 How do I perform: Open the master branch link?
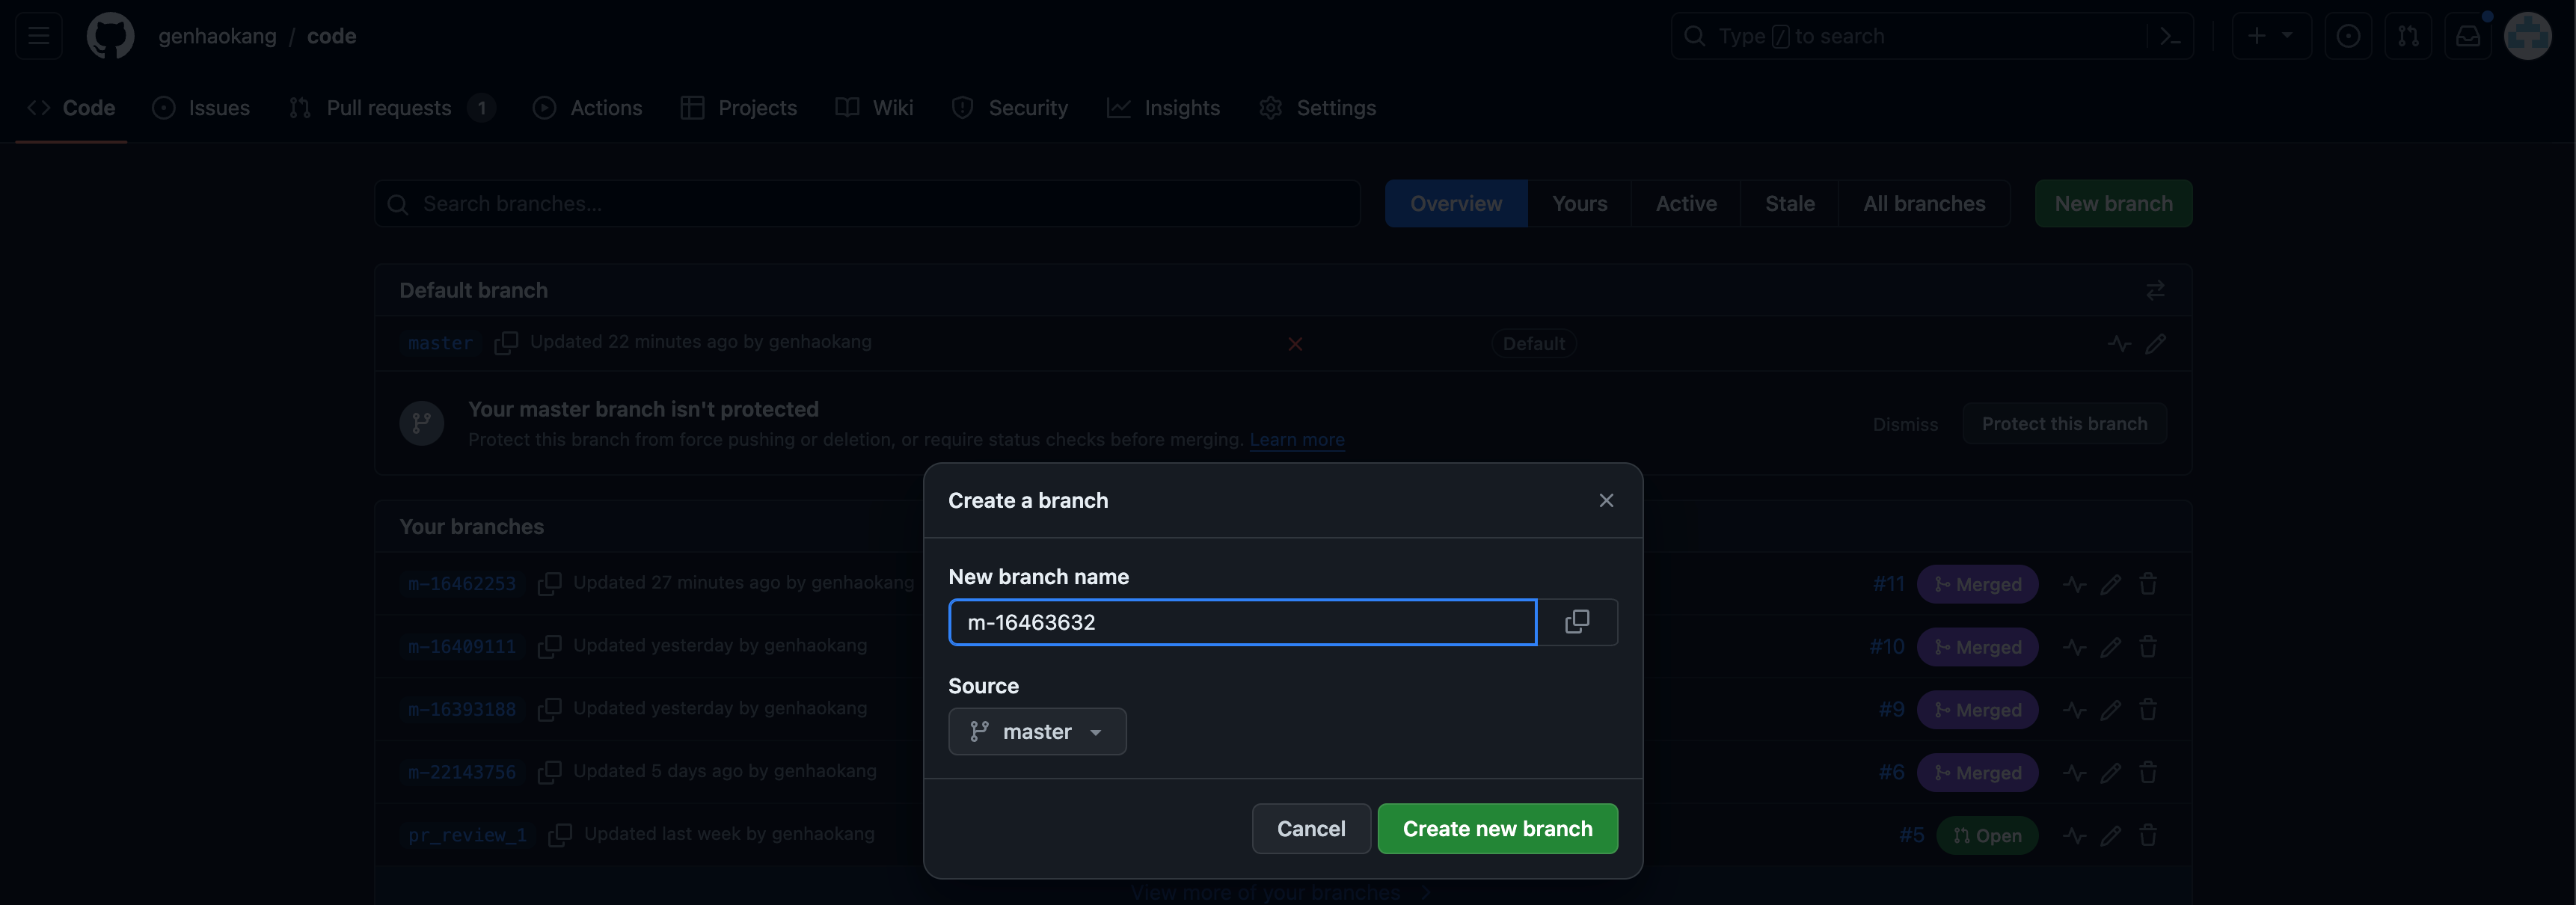440,344
